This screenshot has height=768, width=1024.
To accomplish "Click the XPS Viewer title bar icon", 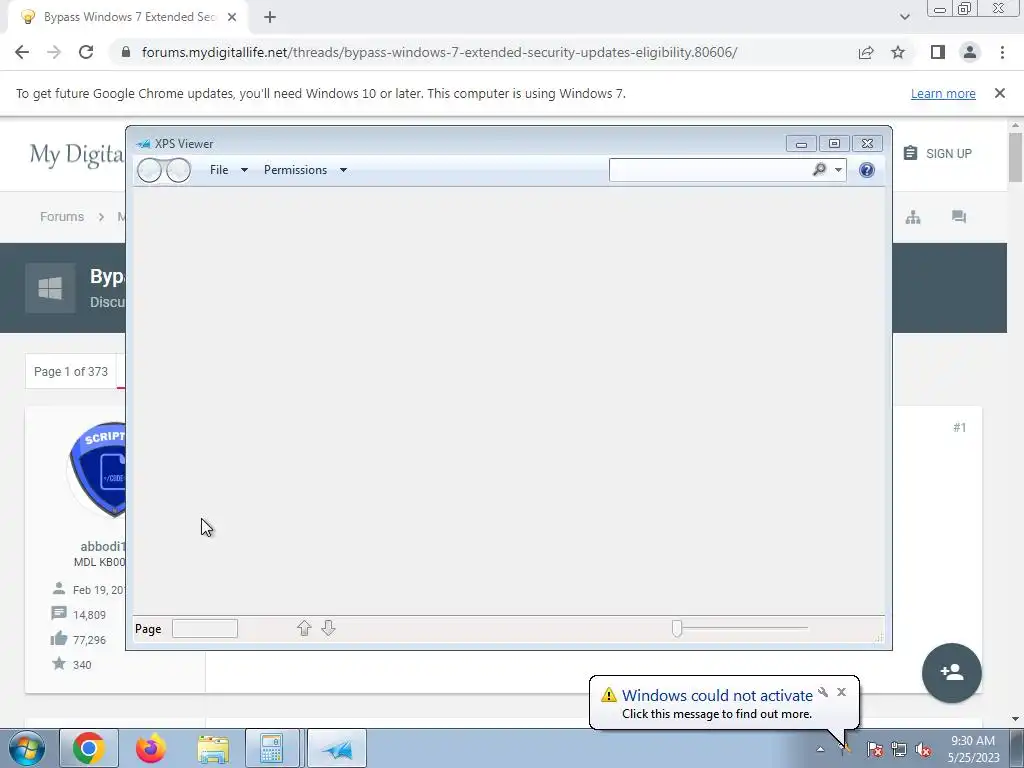I will [143, 144].
